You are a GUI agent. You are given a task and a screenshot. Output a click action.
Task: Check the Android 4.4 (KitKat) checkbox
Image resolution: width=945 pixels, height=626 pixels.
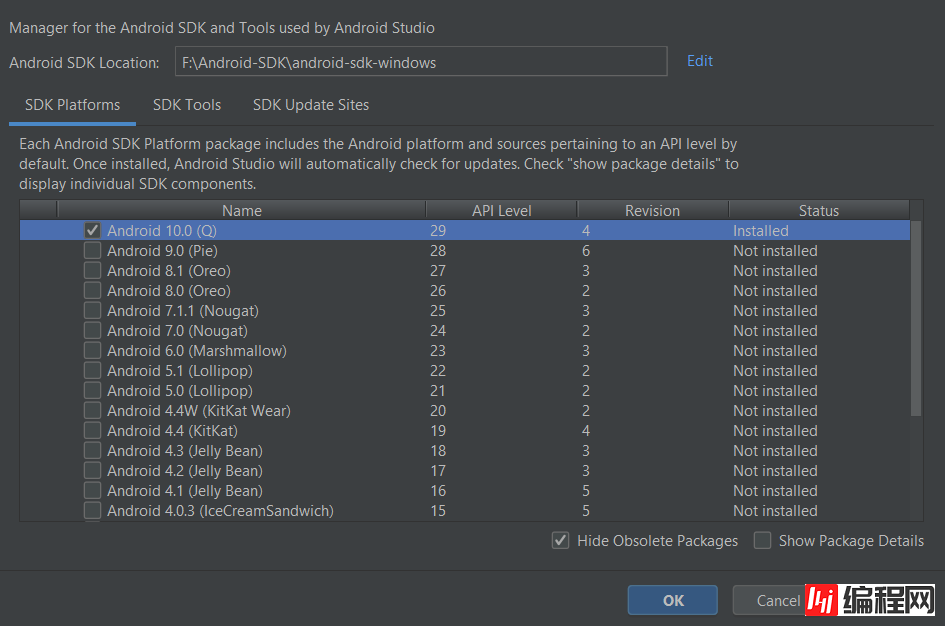tap(93, 431)
